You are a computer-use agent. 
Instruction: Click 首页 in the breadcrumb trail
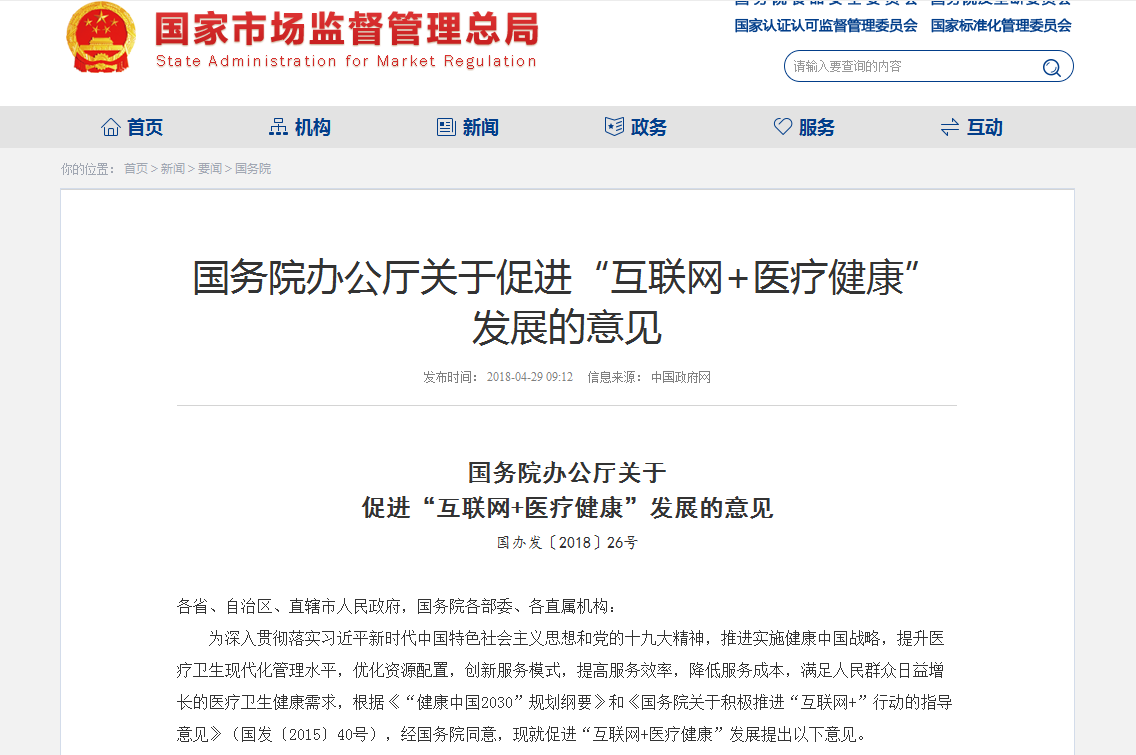tap(136, 169)
